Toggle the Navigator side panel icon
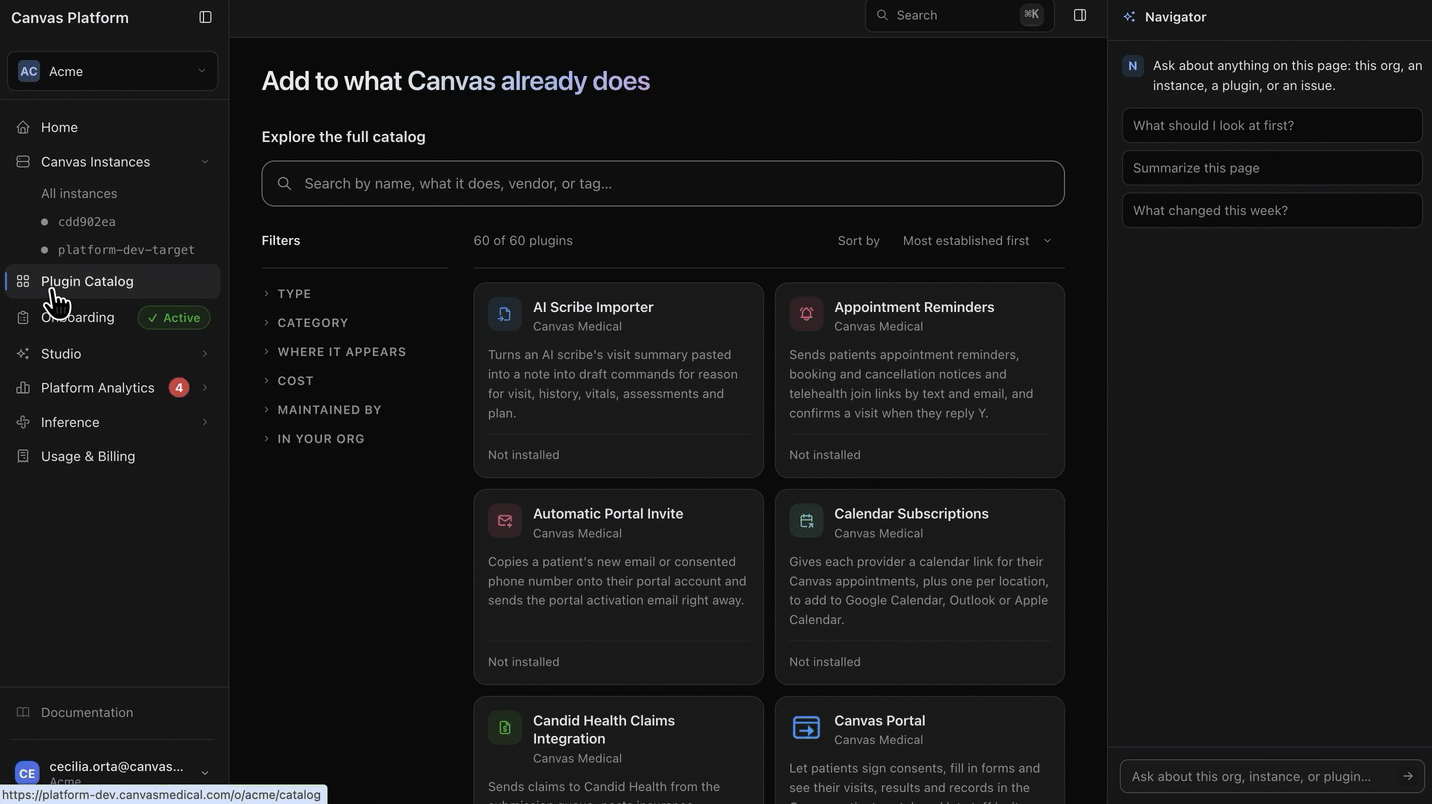This screenshot has height=804, width=1432. click(x=1080, y=15)
